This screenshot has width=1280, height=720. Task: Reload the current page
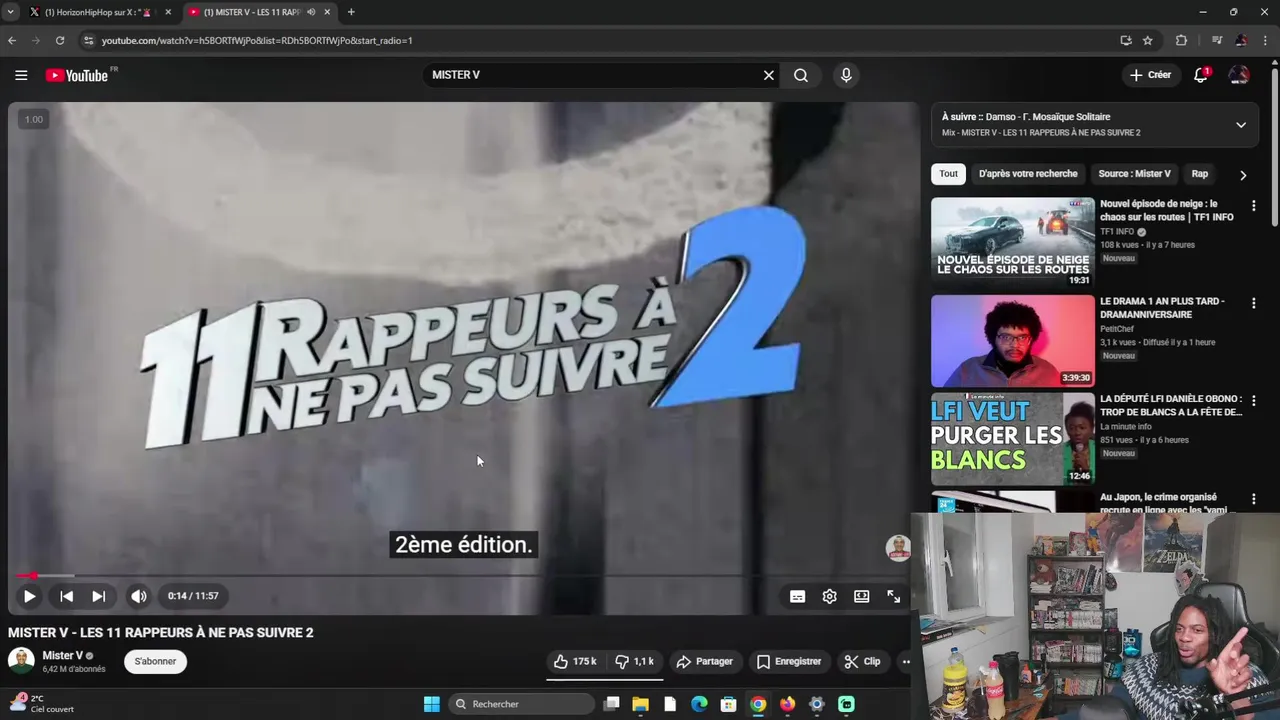(x=60, y=40)
